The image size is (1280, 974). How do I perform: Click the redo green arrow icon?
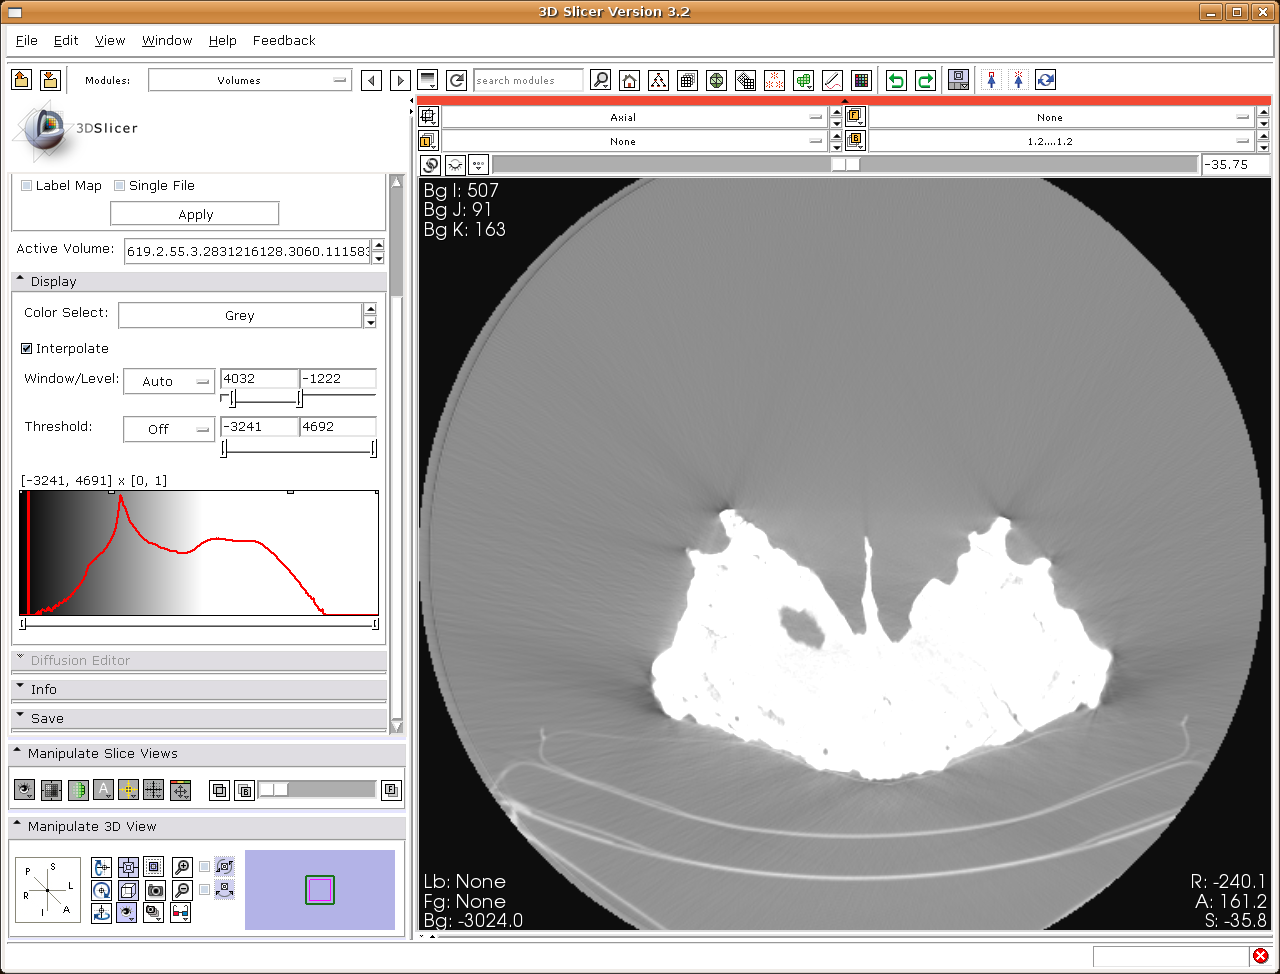point(925,80)
